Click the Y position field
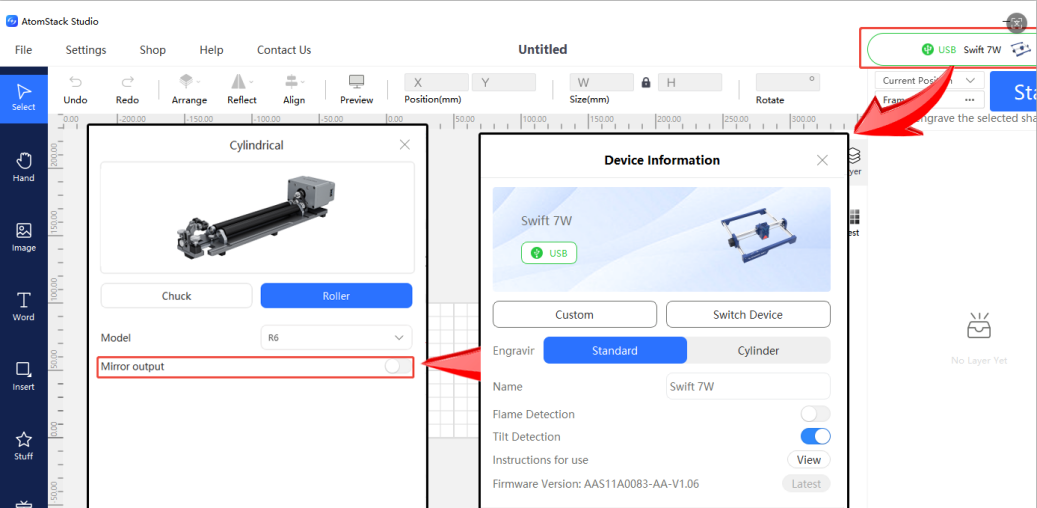1037x508 pixels. coord(504,82)
